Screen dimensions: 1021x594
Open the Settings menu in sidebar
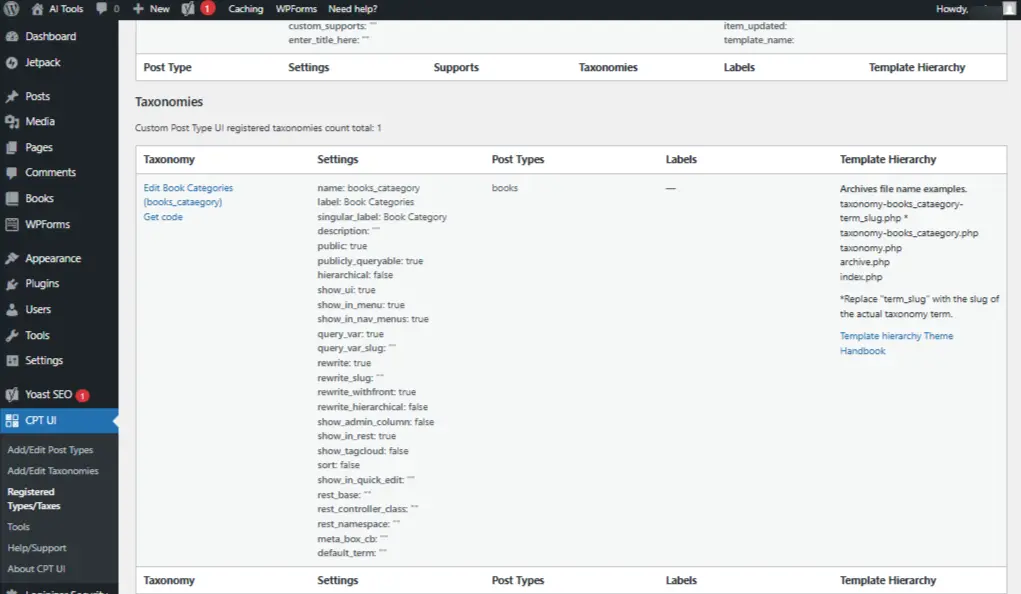(x=44, y=361)
